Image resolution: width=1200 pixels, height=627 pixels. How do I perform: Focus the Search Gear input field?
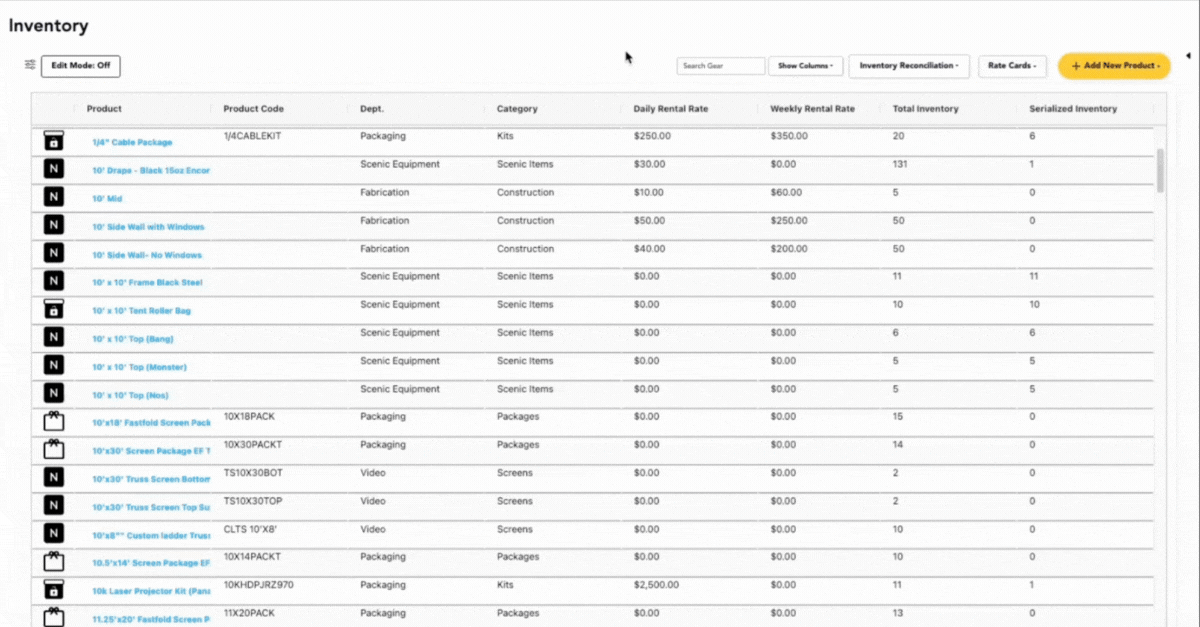tap(720, 66)
